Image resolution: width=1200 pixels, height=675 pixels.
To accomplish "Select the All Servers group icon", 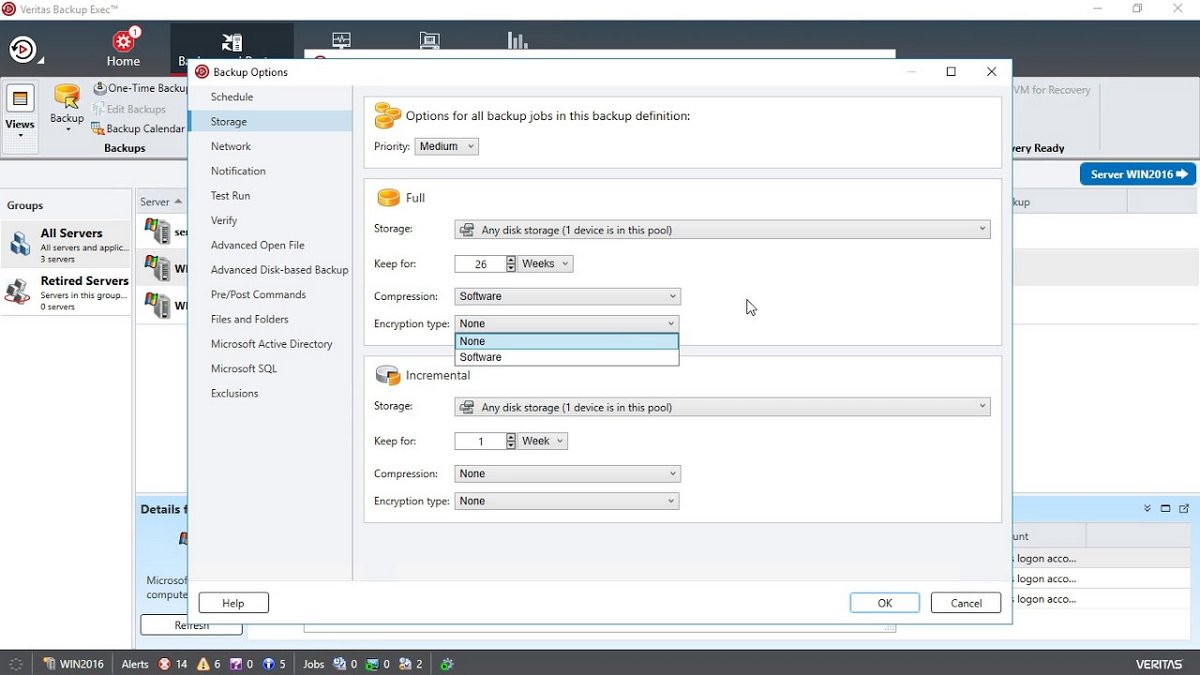I will pos(19,243).
